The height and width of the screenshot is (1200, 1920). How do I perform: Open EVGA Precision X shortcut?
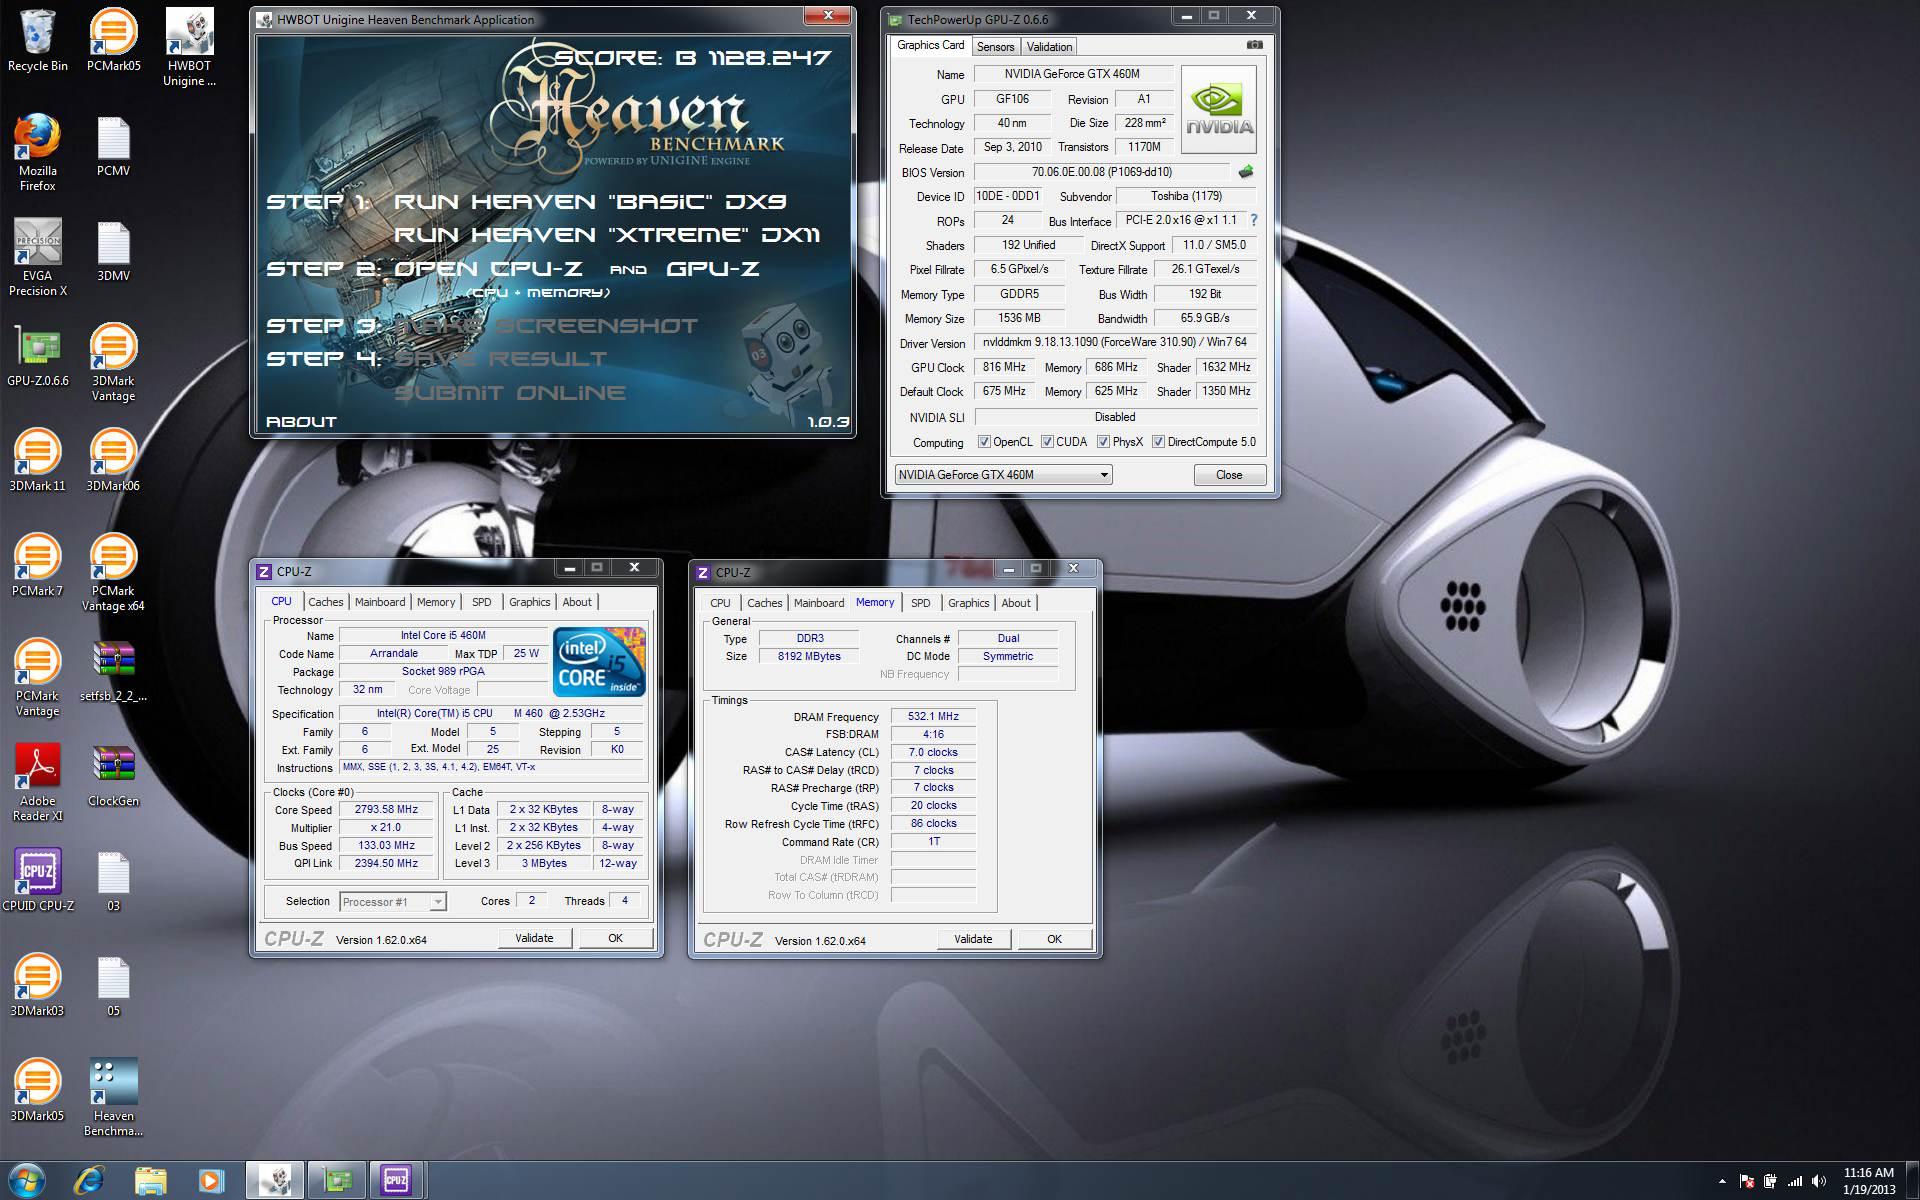(37, 257)
